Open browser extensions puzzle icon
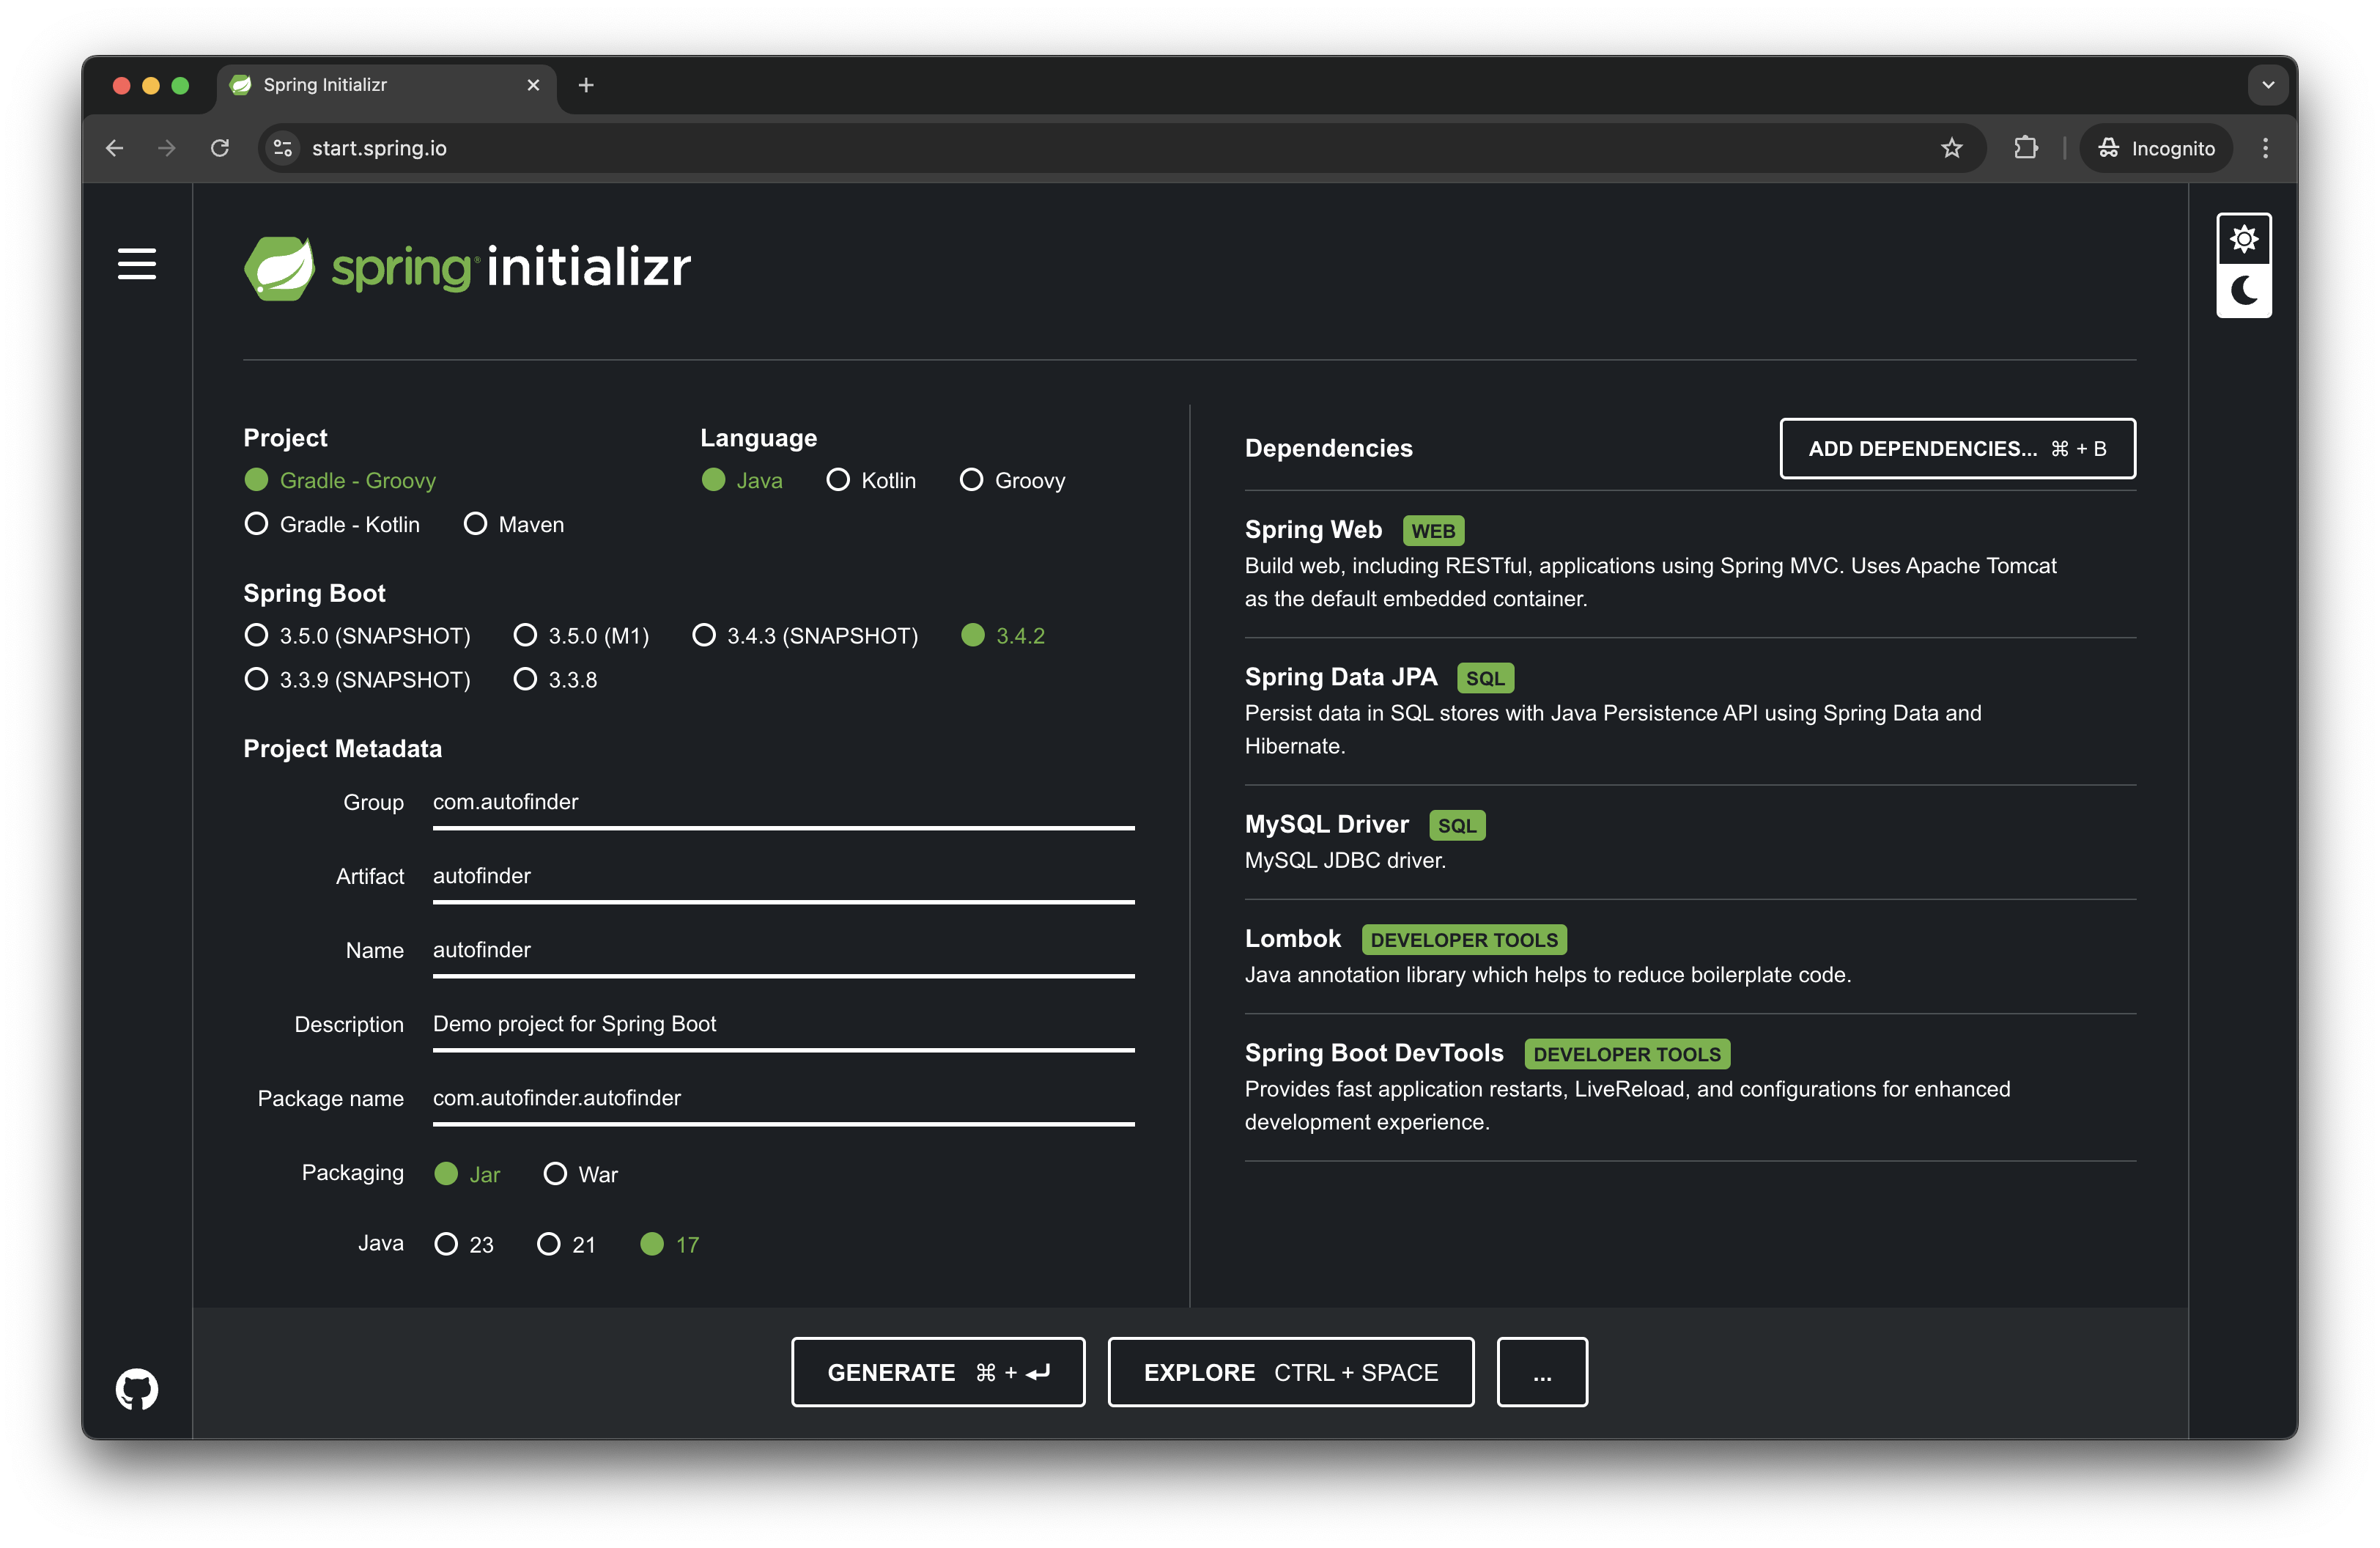 point(2025,148)
